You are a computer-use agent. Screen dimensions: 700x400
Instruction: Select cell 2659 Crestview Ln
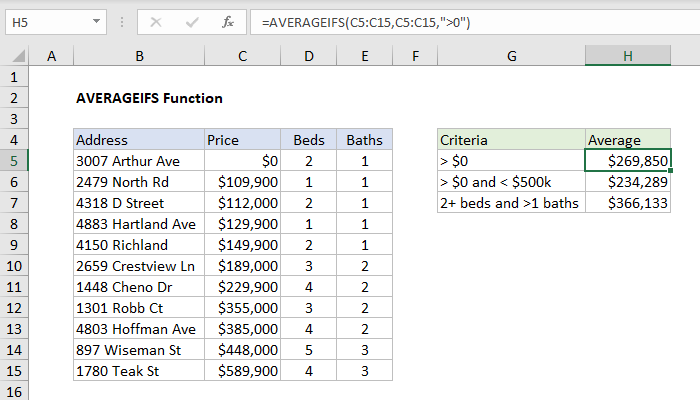(x=139, y=266)
